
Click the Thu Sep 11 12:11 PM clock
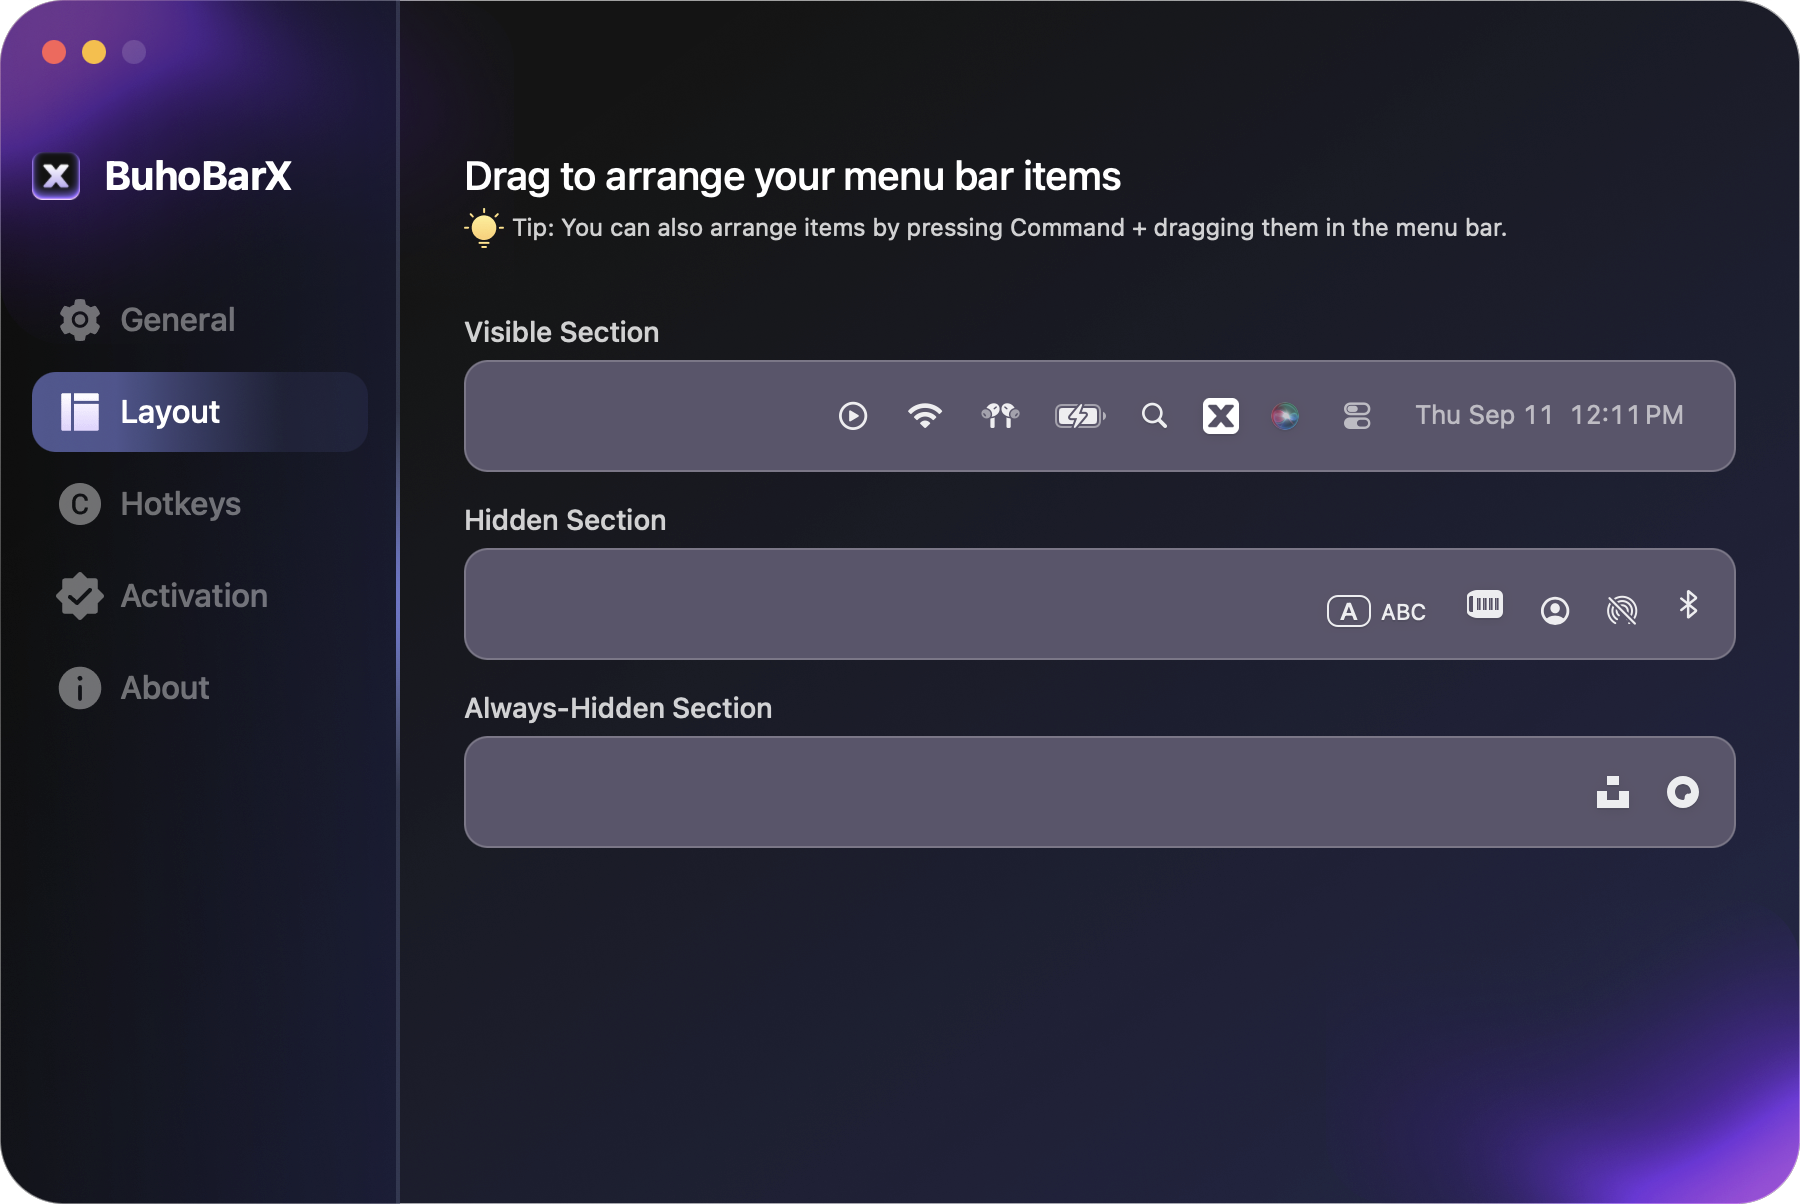(1549, 415)
